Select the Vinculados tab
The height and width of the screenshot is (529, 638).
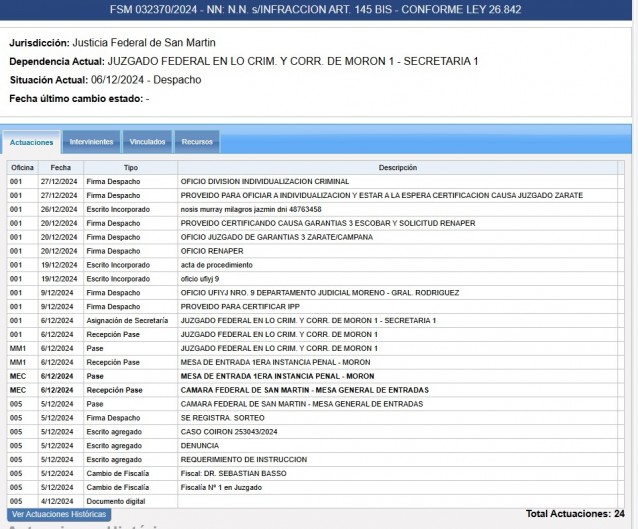tap(148, 142)
